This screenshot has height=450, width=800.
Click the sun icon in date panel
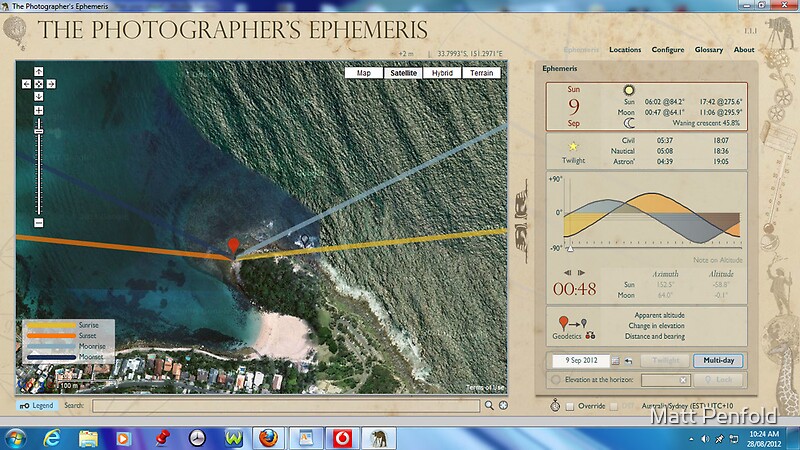tap(629, 90)
